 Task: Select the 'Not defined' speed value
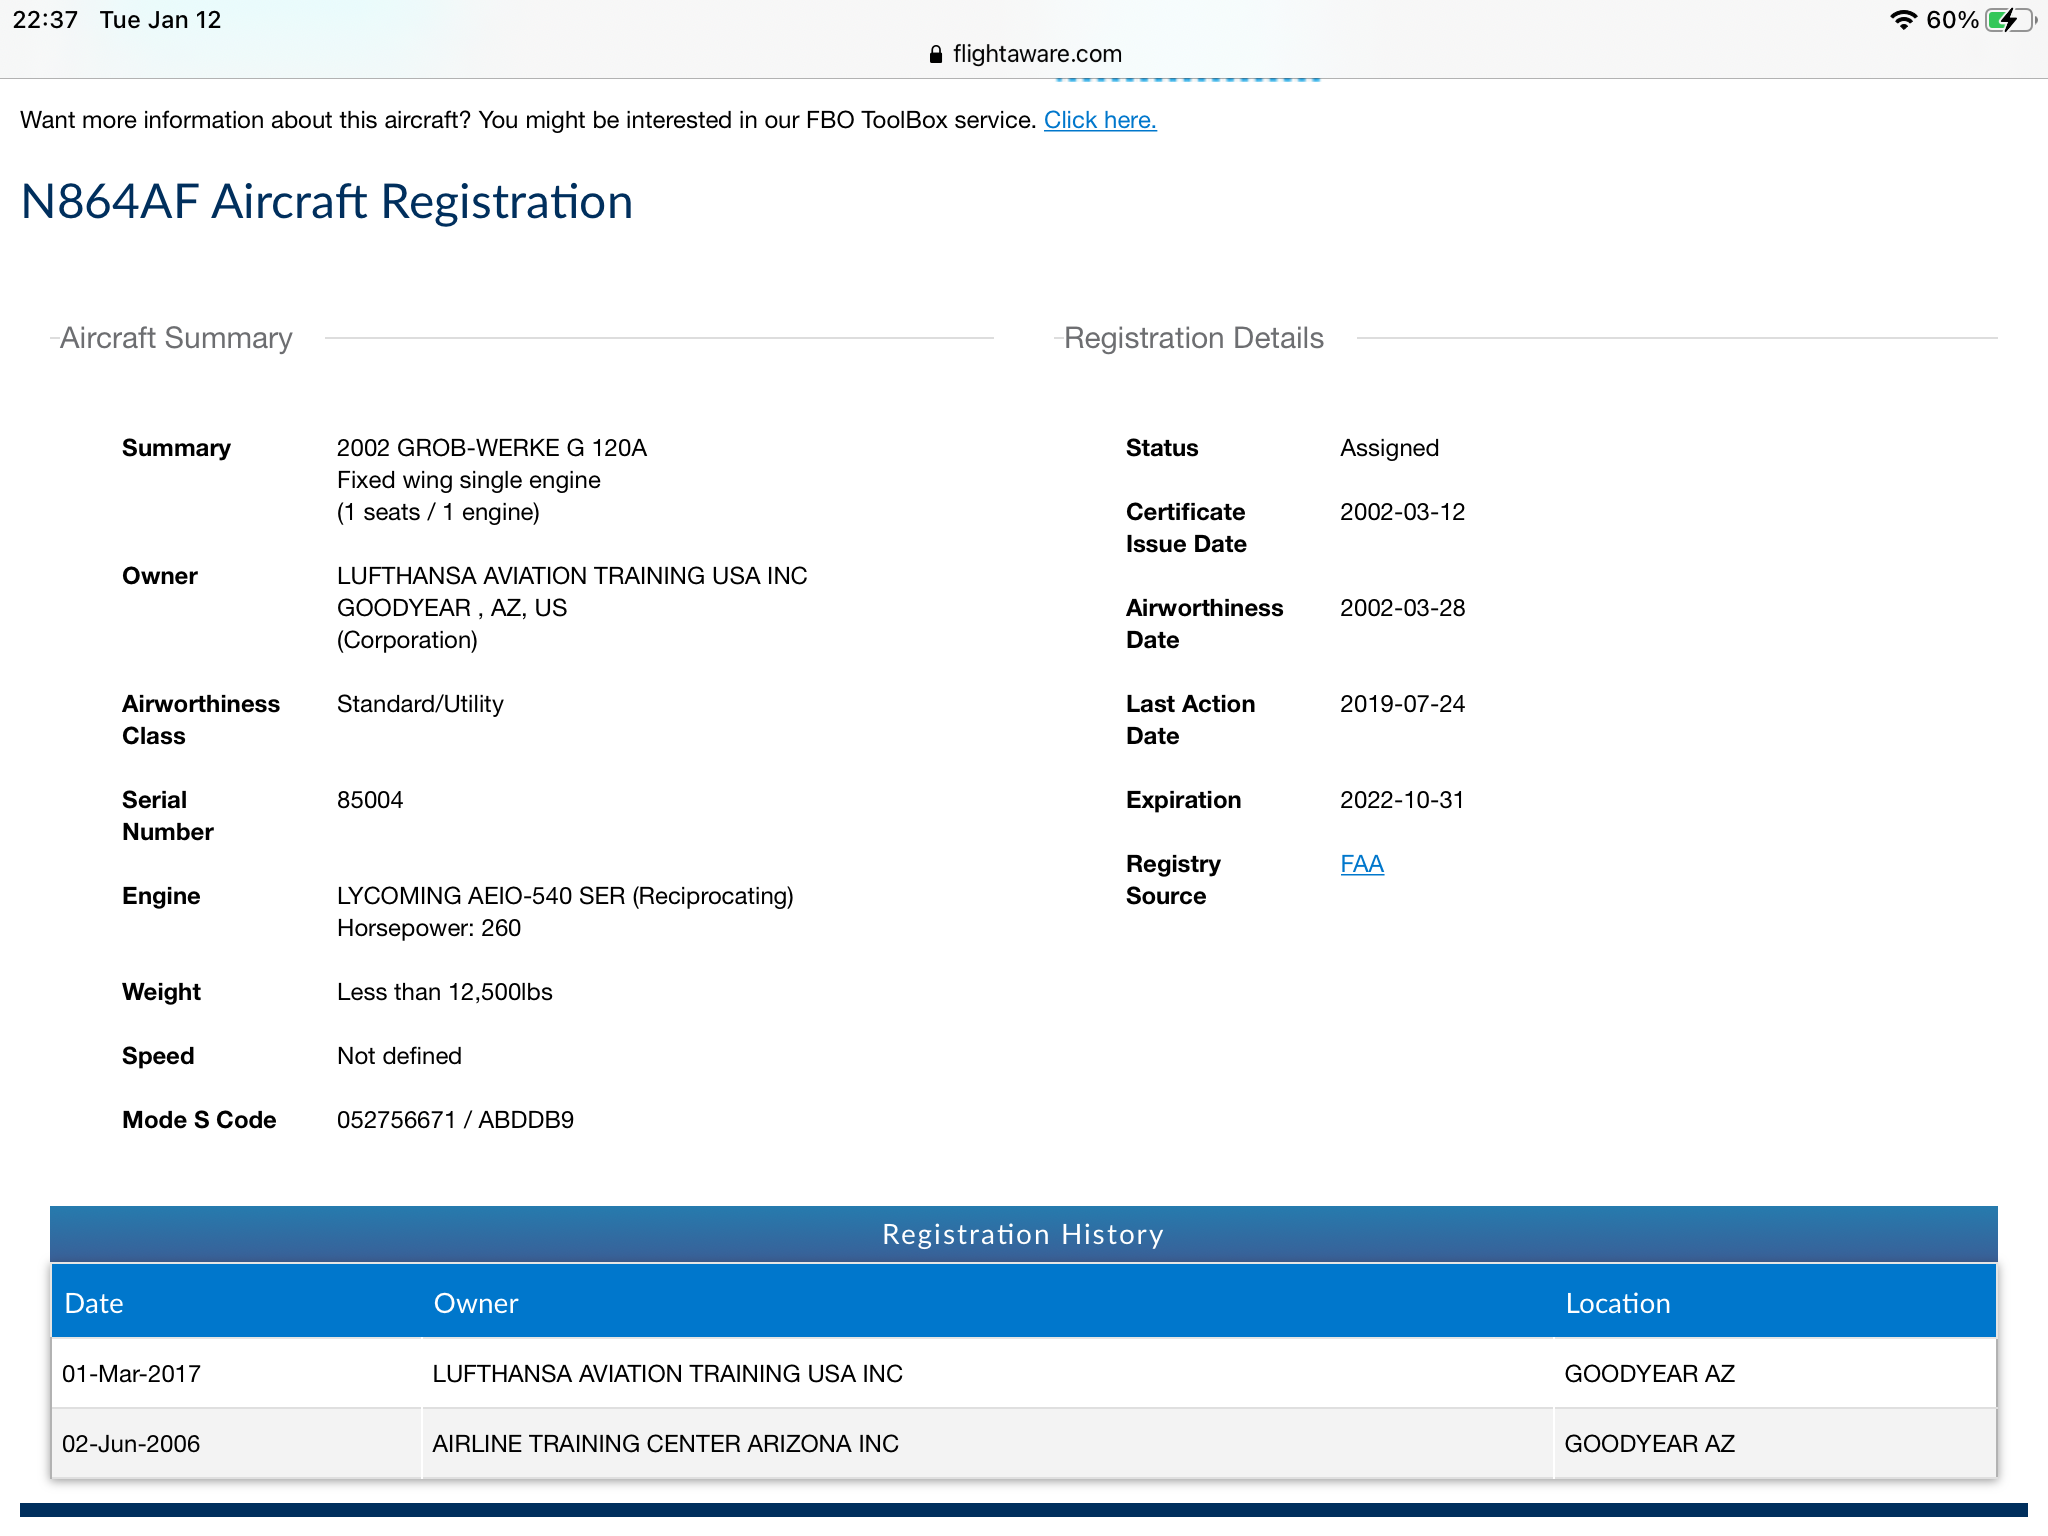(399, 1056)
